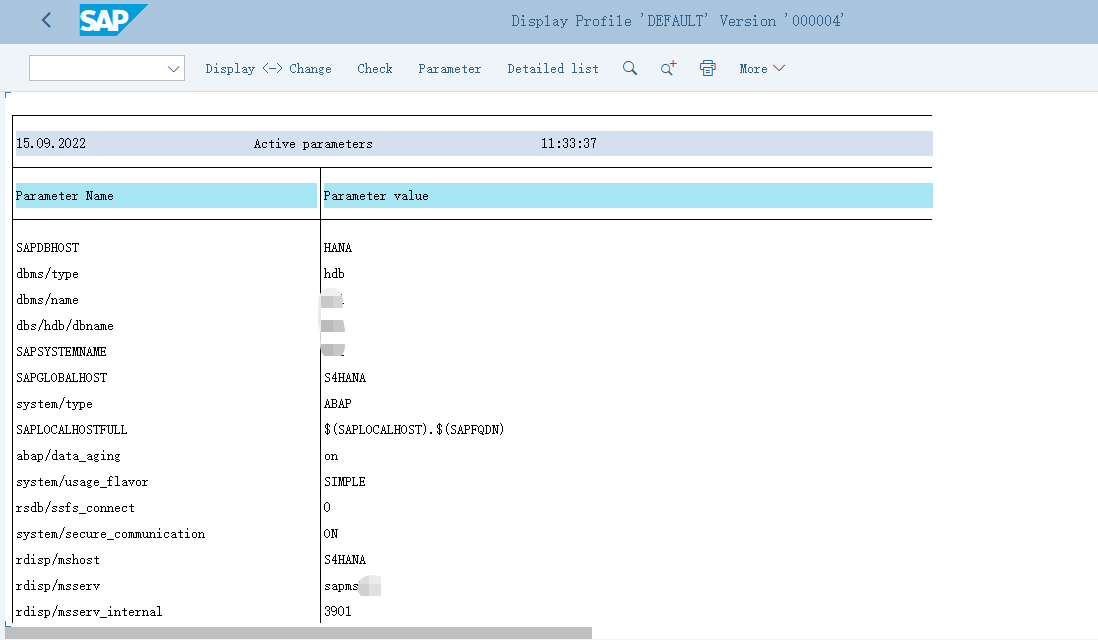1098x640 pixels.
Task: Click the Find Next magnifier-plus icon
Action: point(668,68)
